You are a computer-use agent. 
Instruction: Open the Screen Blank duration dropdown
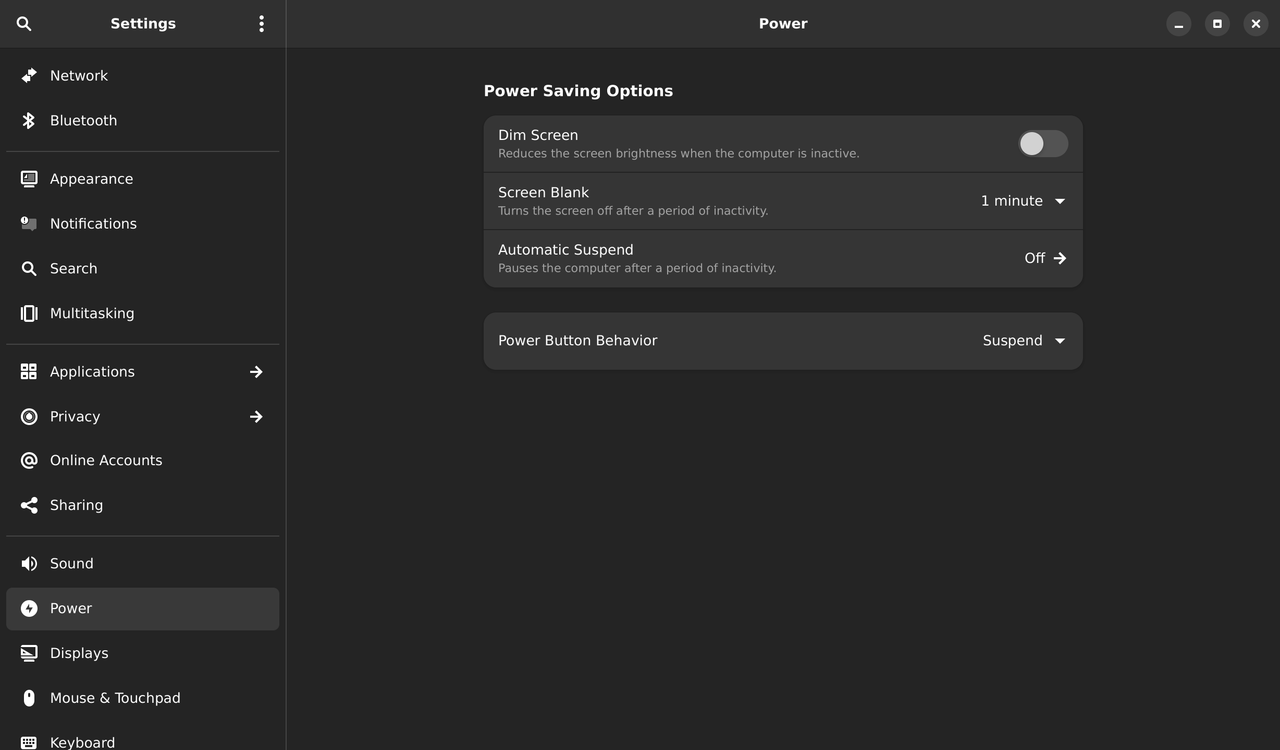(x=1022, y=200)
